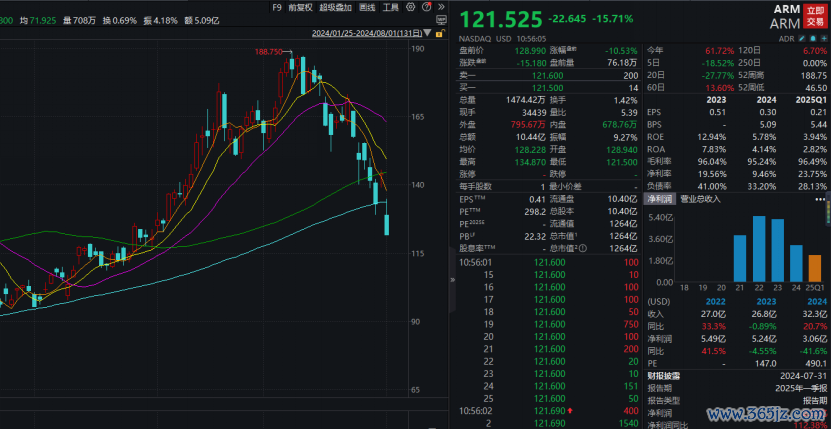831x429 pixels.
Task: Click the change percentage -15.71%
Action: point(614,19)
